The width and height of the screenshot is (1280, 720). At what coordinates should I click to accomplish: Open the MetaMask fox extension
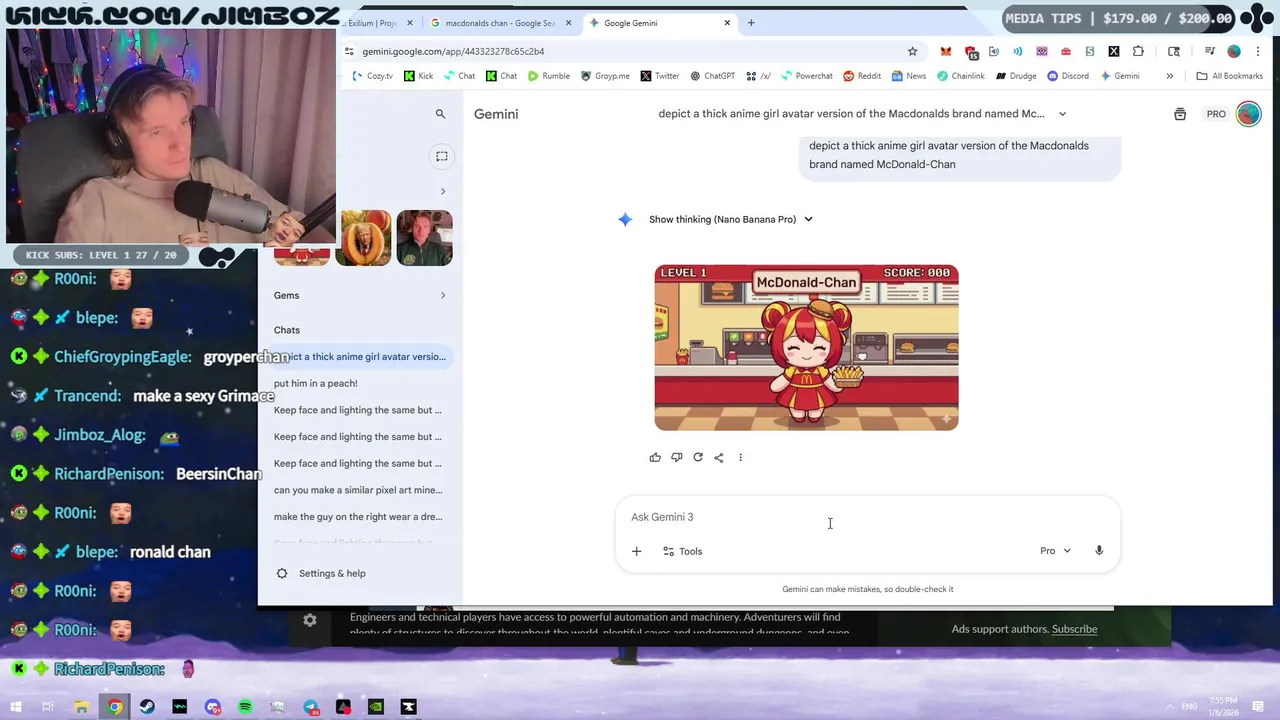point(945,51)
